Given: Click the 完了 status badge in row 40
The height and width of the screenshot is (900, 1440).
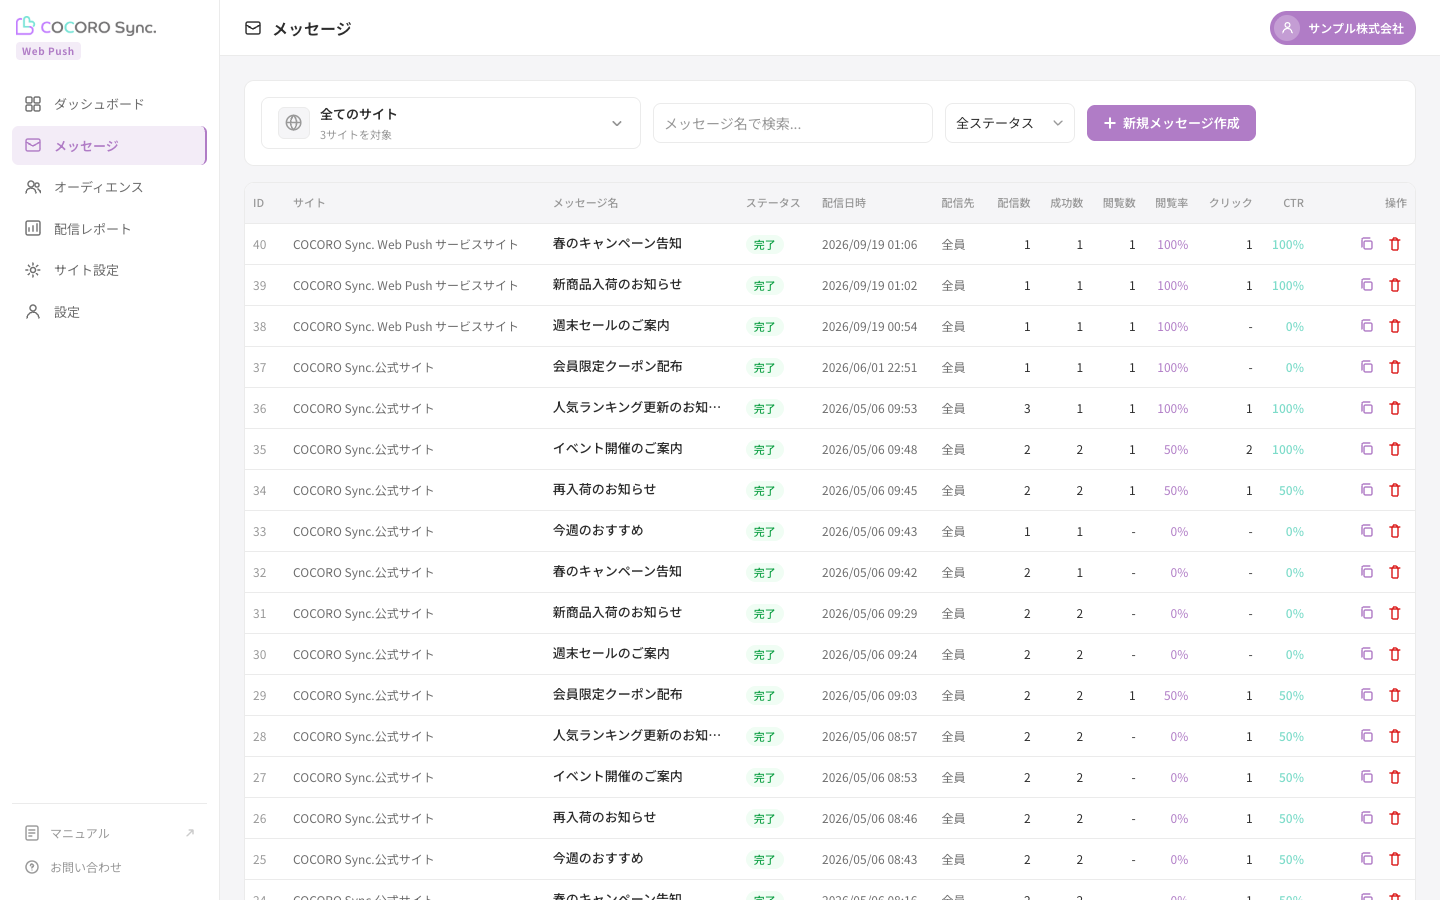Looking at the screenshot, I should pos(764,245).
